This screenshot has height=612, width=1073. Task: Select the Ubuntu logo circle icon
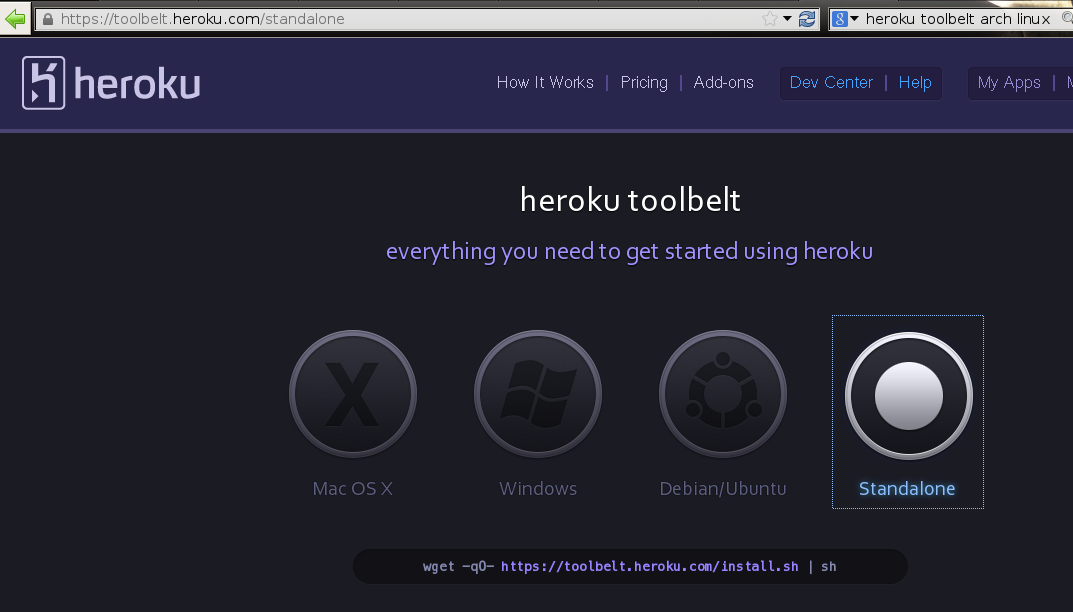pyautogui.click(x=723, y=394)
